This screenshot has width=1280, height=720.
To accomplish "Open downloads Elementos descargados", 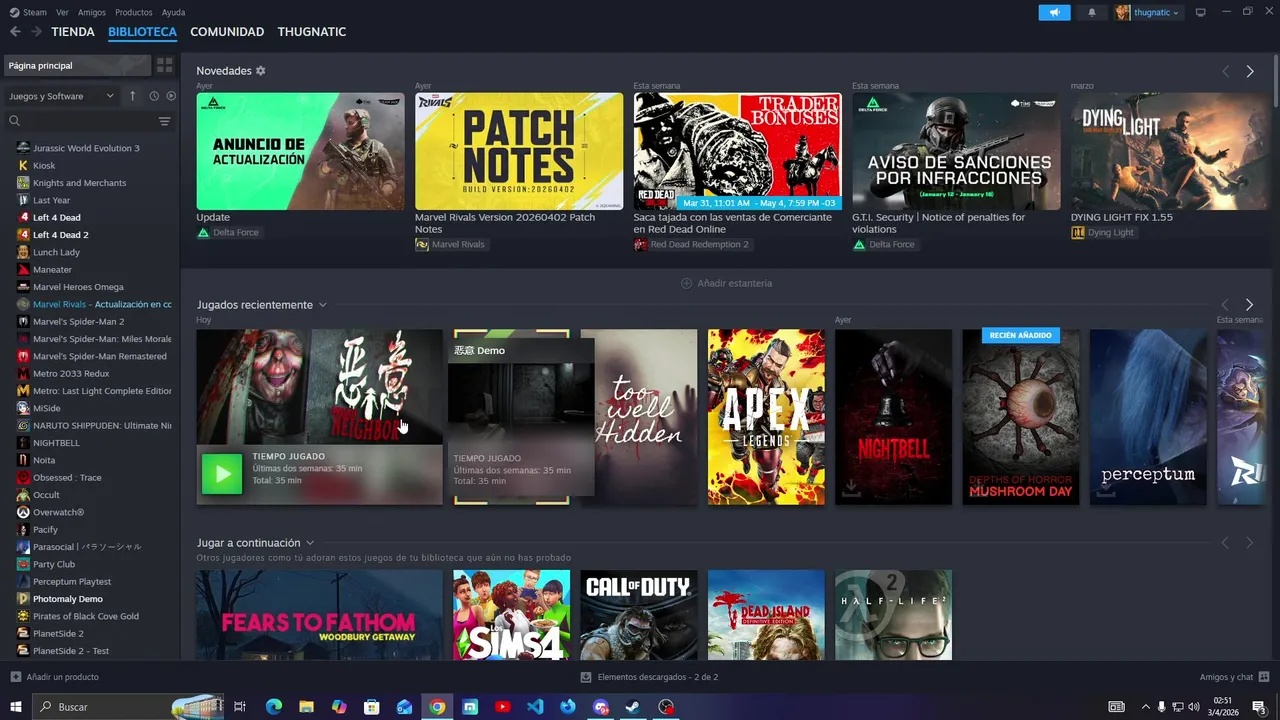I will (x=649, y=677).
